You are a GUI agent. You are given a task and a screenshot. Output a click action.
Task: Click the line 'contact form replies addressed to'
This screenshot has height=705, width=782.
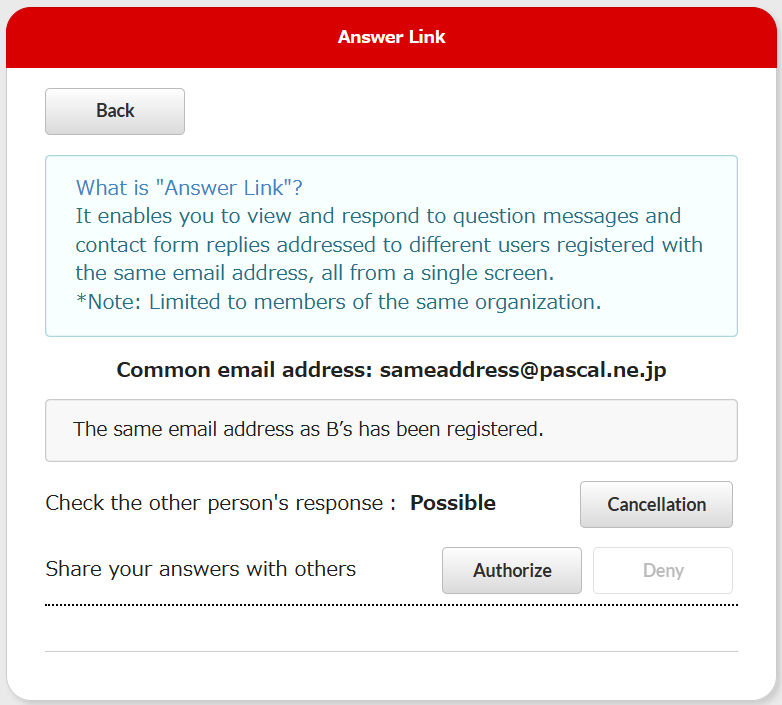pos(389,245)
